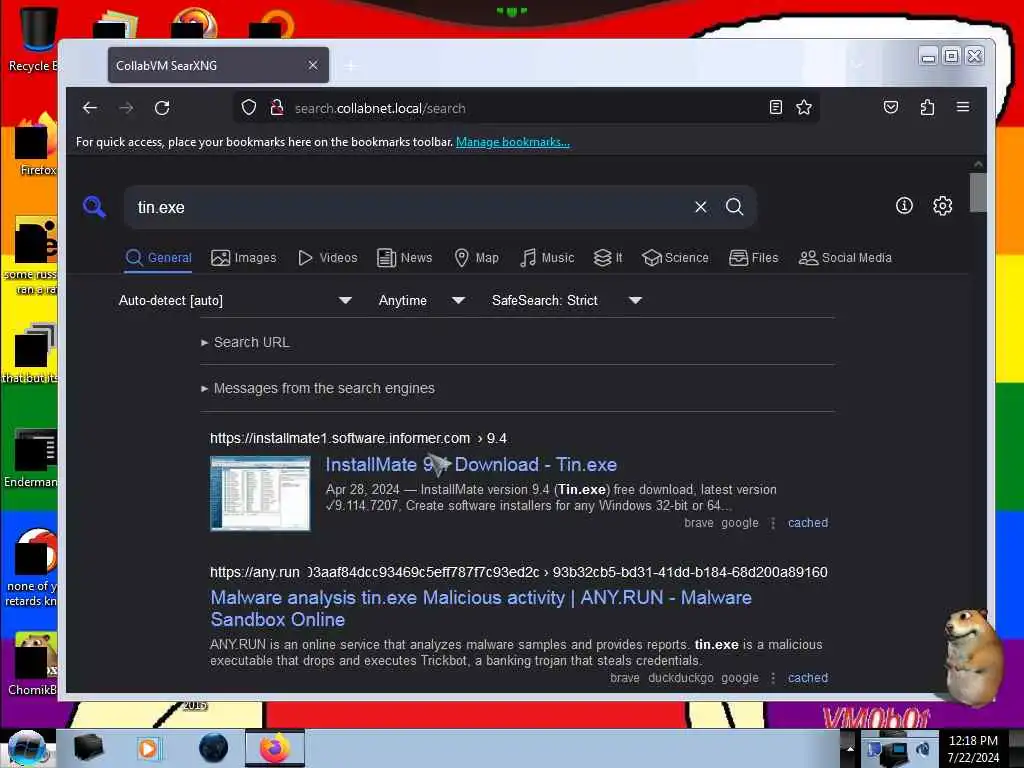Screen dimensions: 1024x768
Task: Switch to the Science tab
Action: click(x=675, y=258)
